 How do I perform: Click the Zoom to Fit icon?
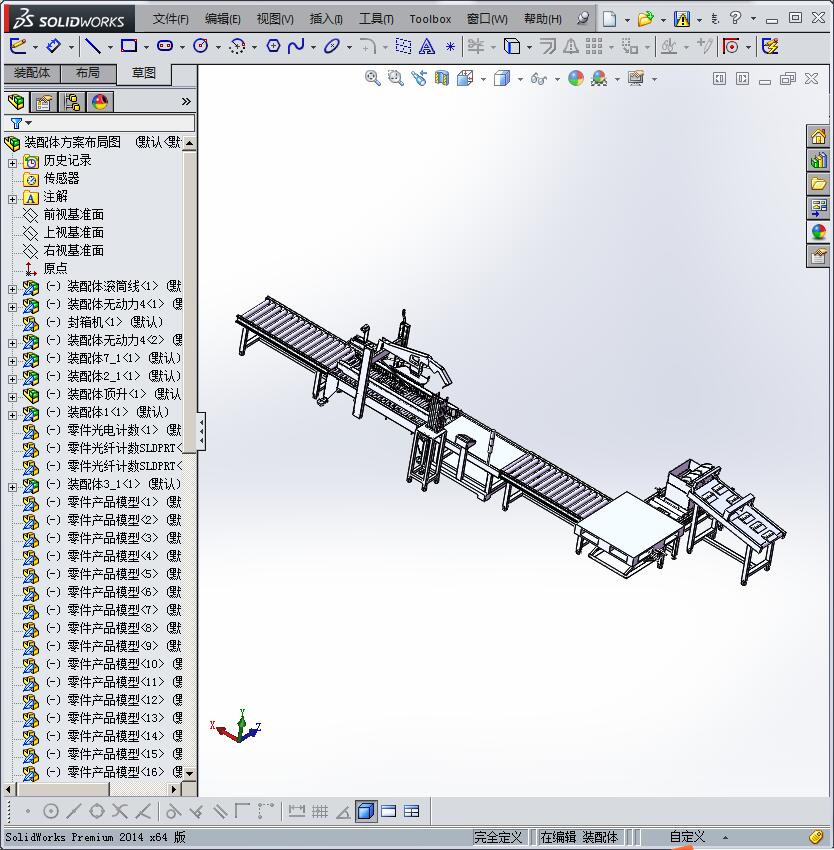(x=373, y=78)
